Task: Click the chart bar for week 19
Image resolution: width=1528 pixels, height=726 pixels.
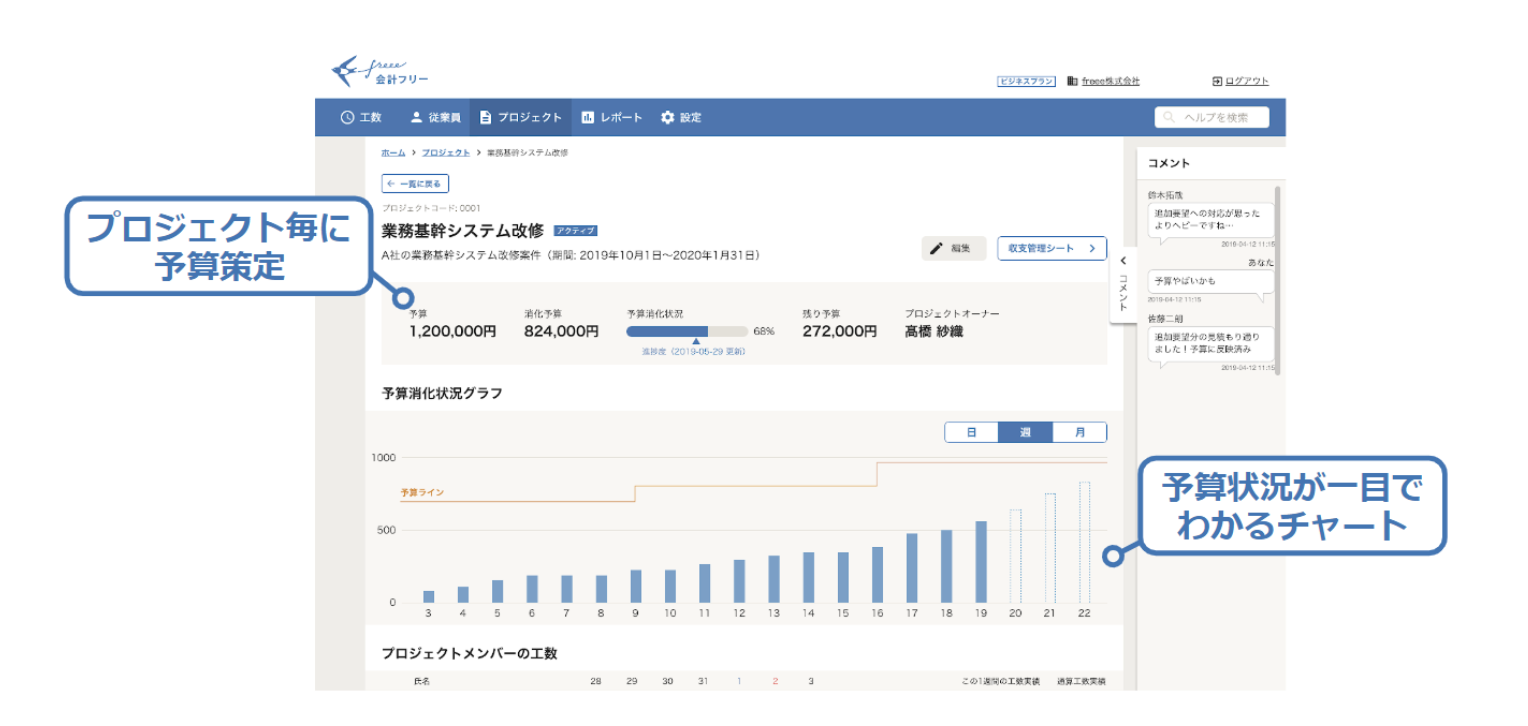Action: pos(981,562)
